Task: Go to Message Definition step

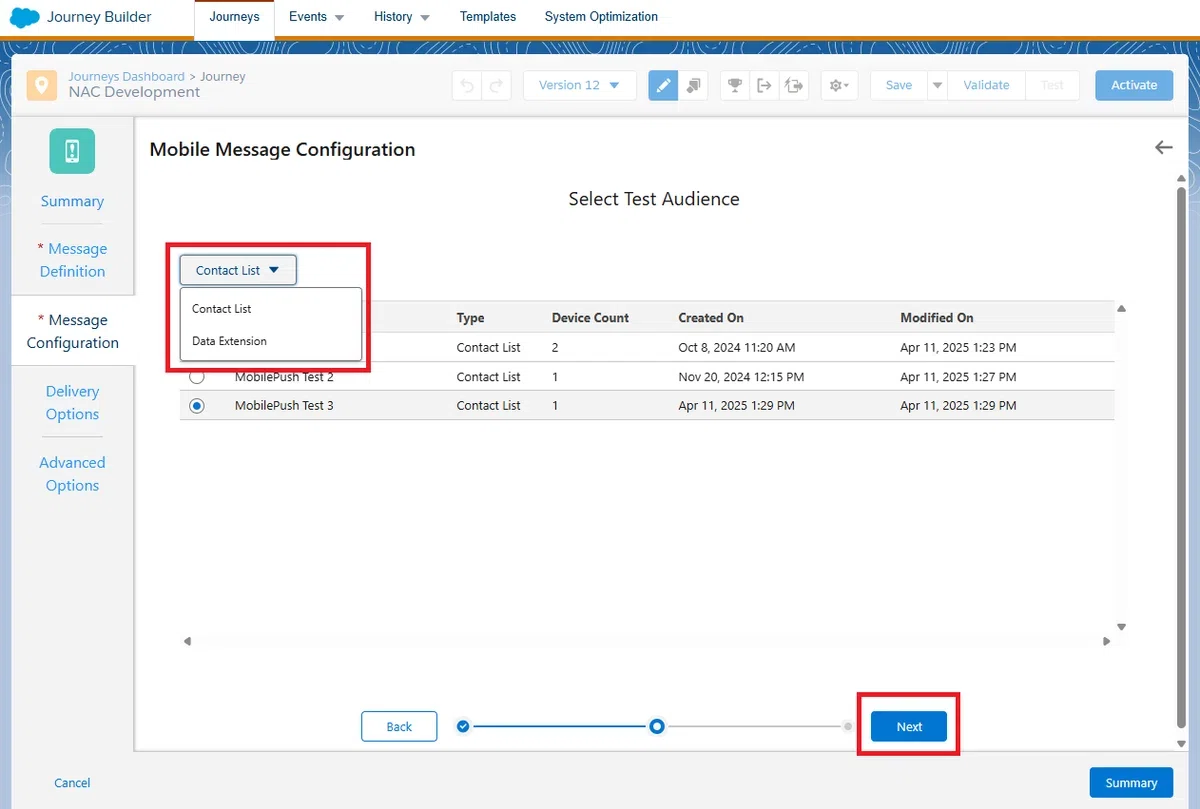Action: click(x=72, y=260)
